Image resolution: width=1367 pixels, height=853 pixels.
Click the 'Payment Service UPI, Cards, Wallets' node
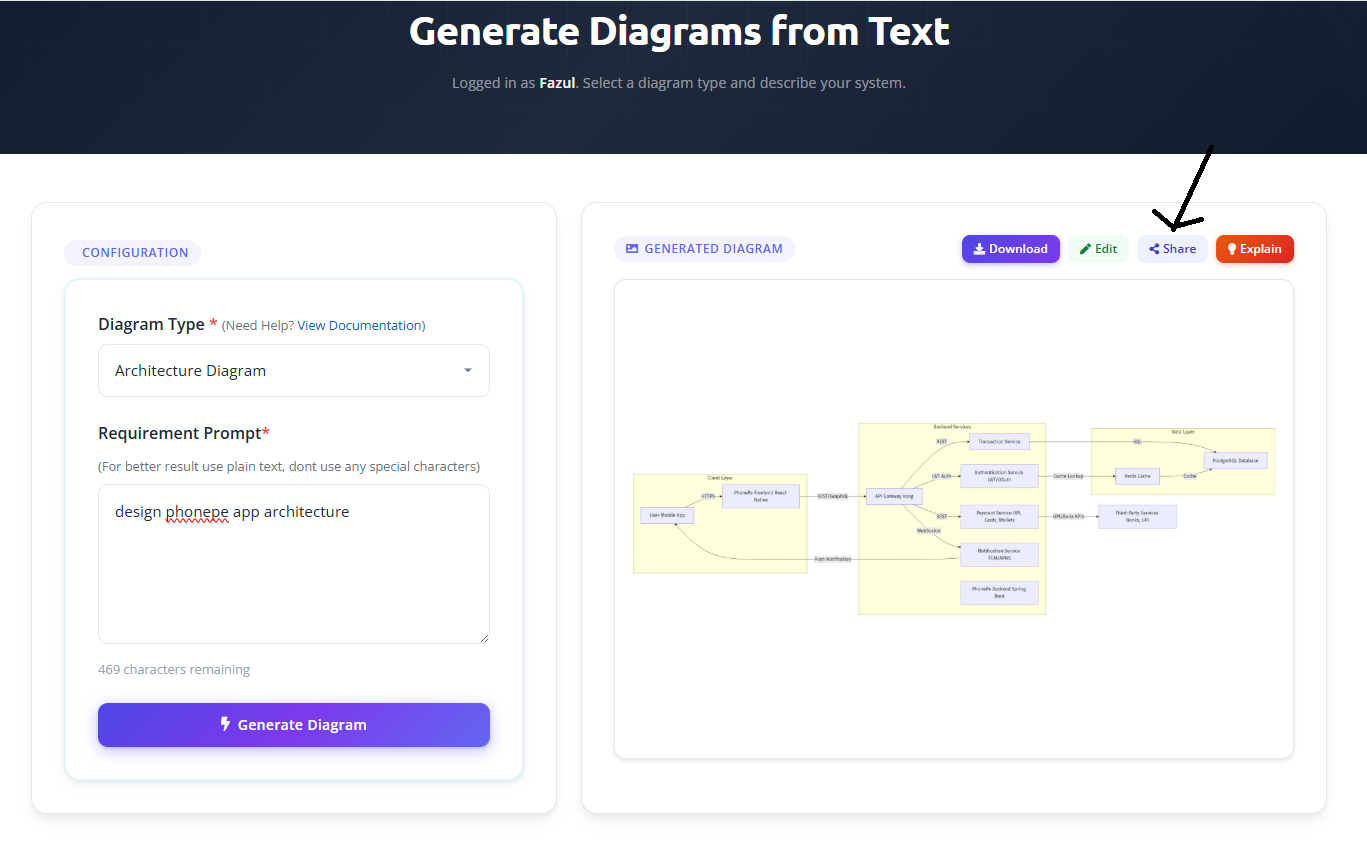click(999, 516)
